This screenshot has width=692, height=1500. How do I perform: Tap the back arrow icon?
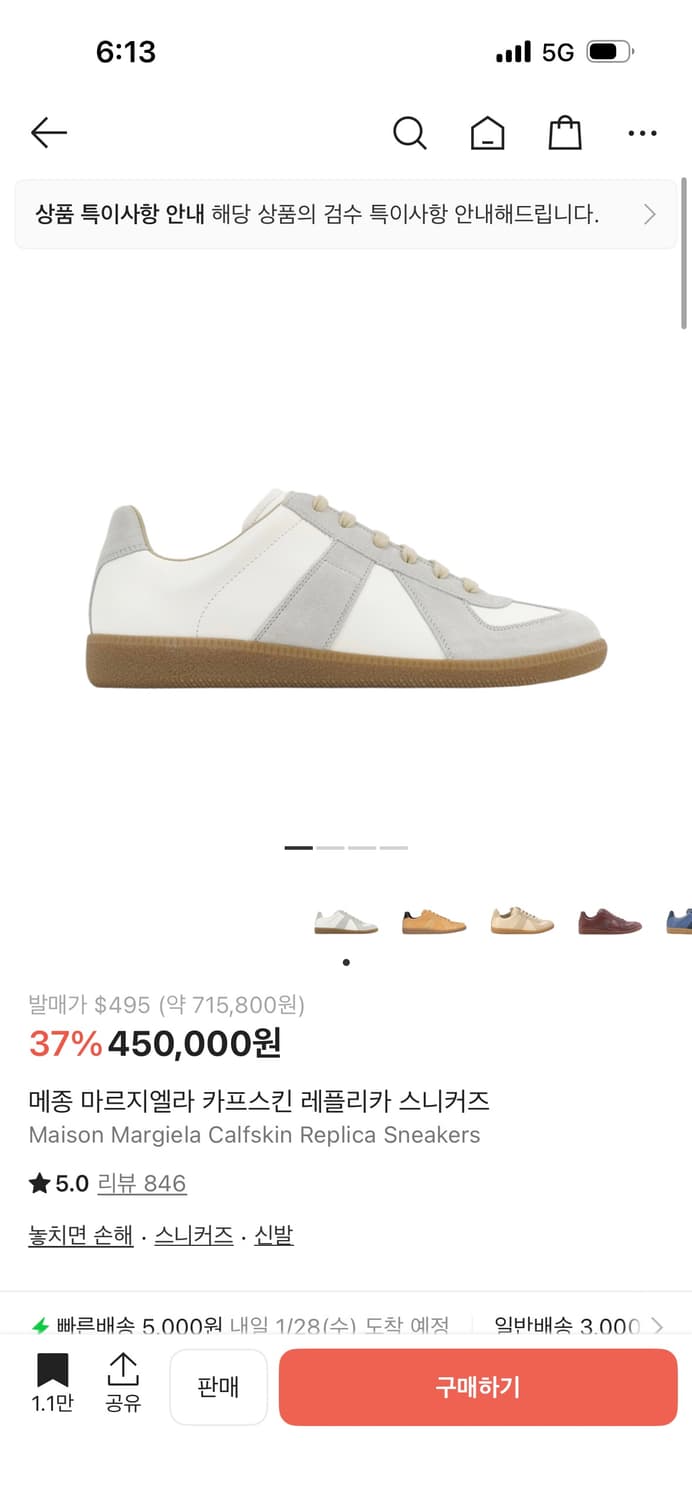point(48,132)
